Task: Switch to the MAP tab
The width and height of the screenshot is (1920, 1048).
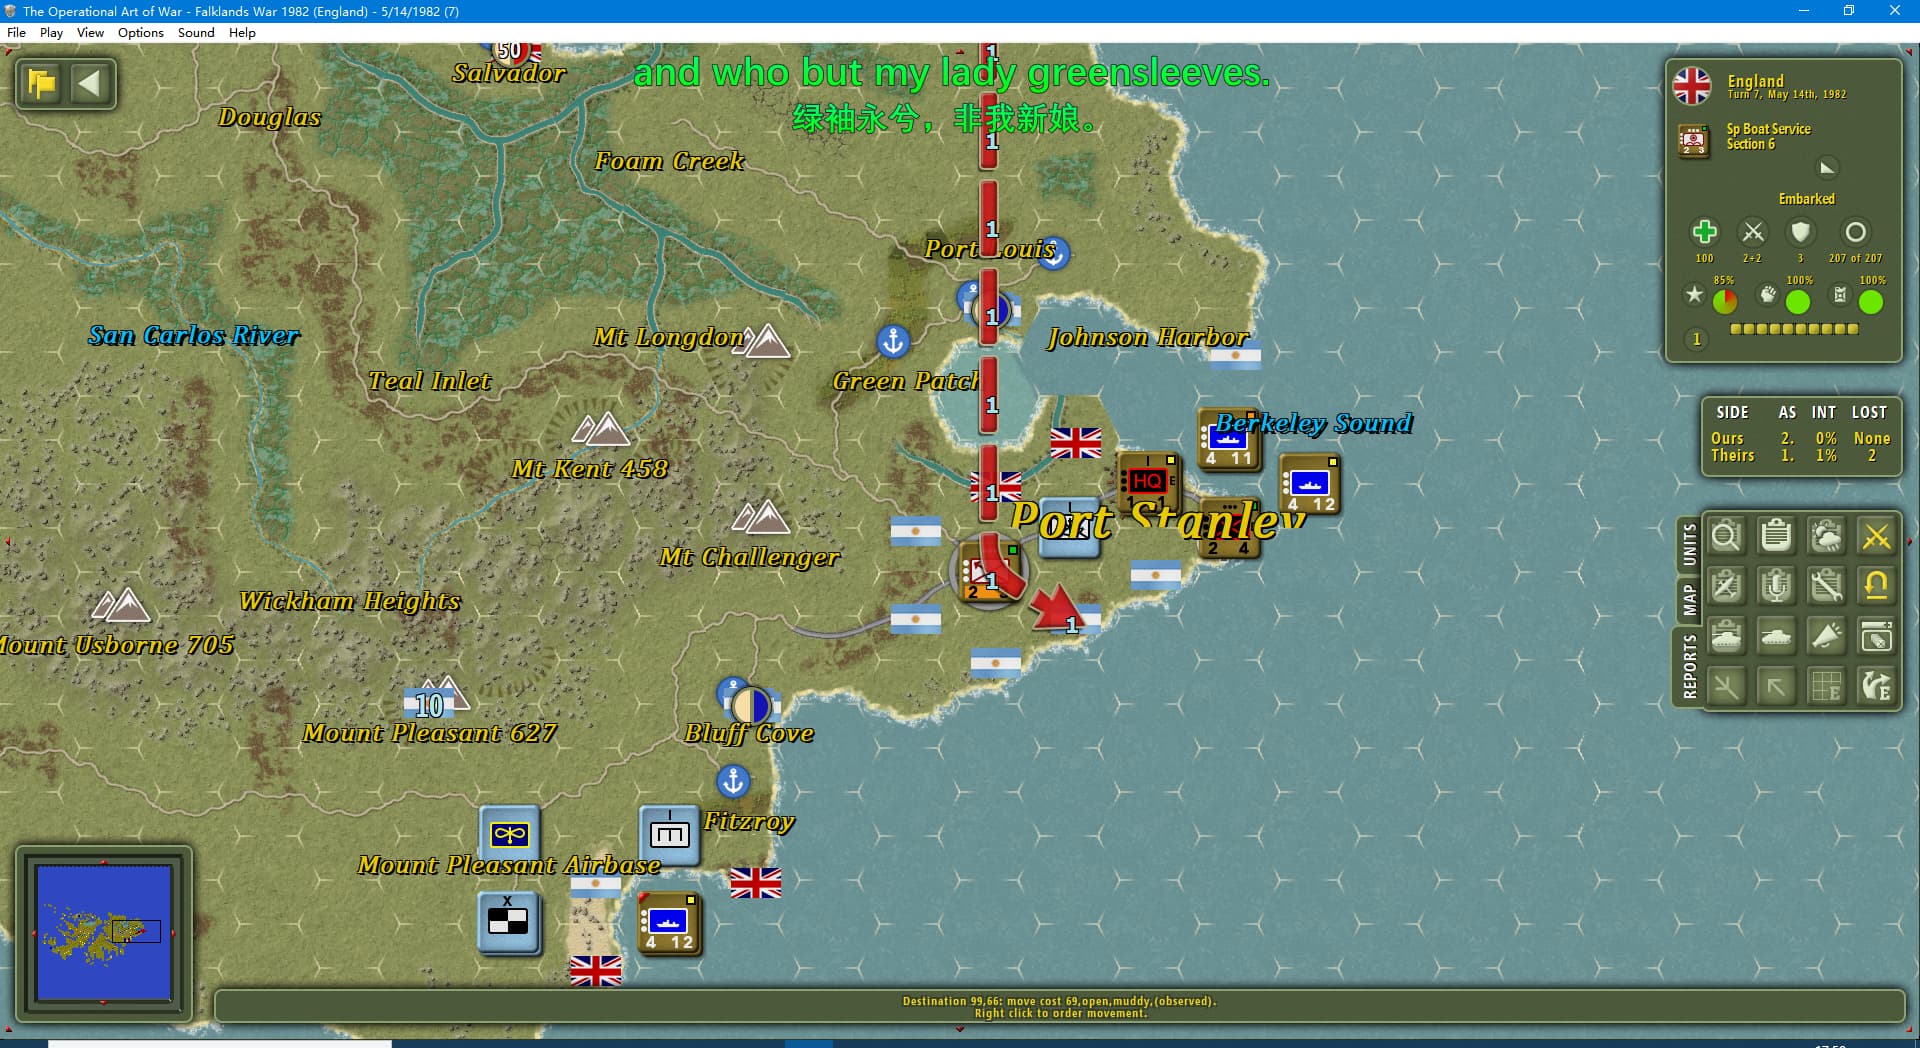Action: pyautogui.click(x=1689, y=600)
